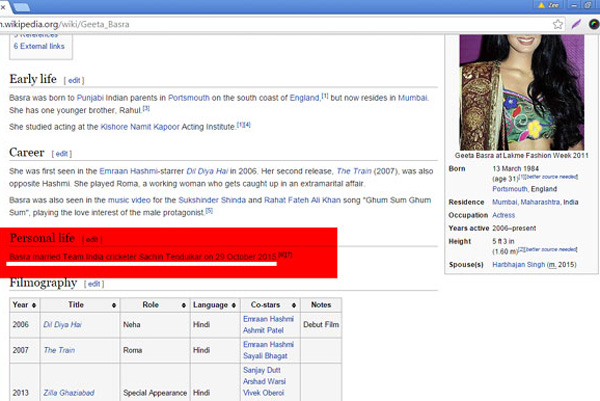
Task: Open the Punjabi link
Action: point(90,98)
